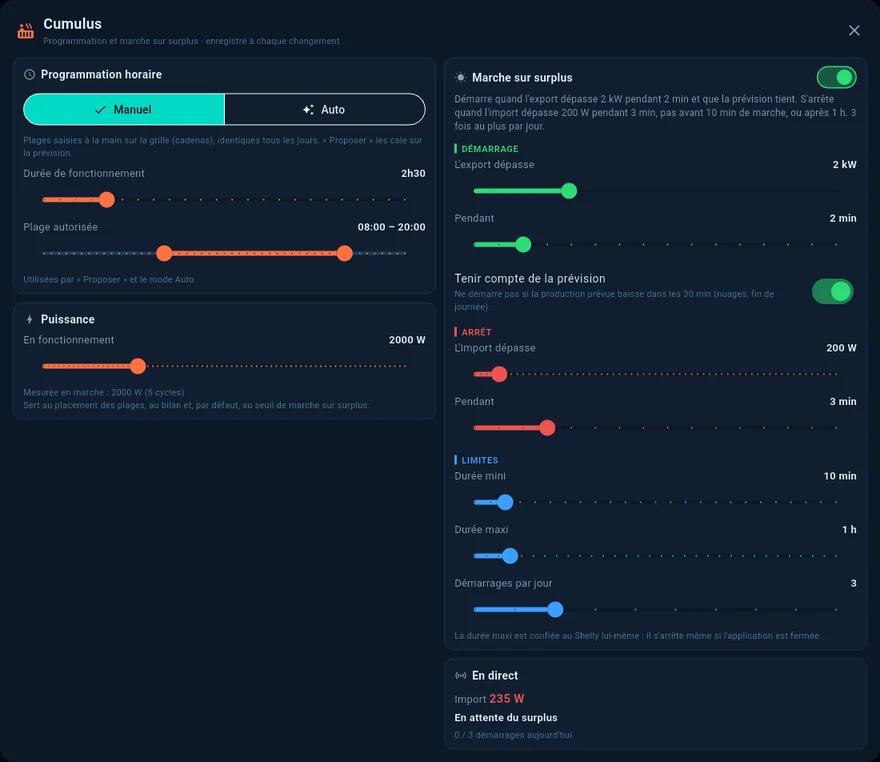
Task: Click the 0 / 3 démarrages aujourd'hui counter
Action: point(513,735)
